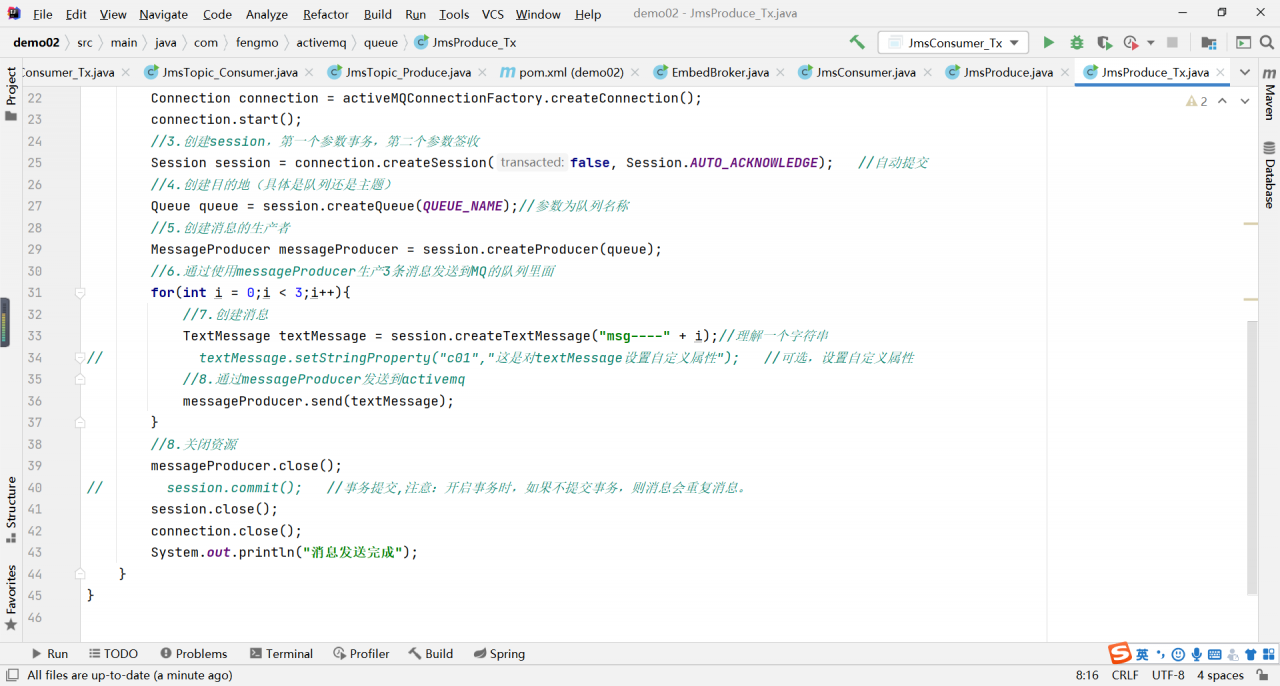Close the JmsProduce.java tab

tap(1066, 72)
